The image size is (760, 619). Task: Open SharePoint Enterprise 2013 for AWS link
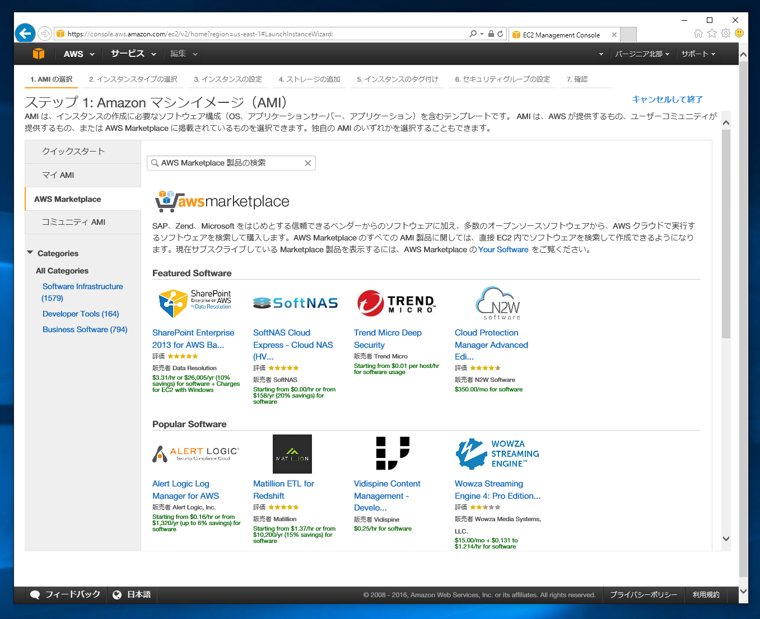(193, 339)
